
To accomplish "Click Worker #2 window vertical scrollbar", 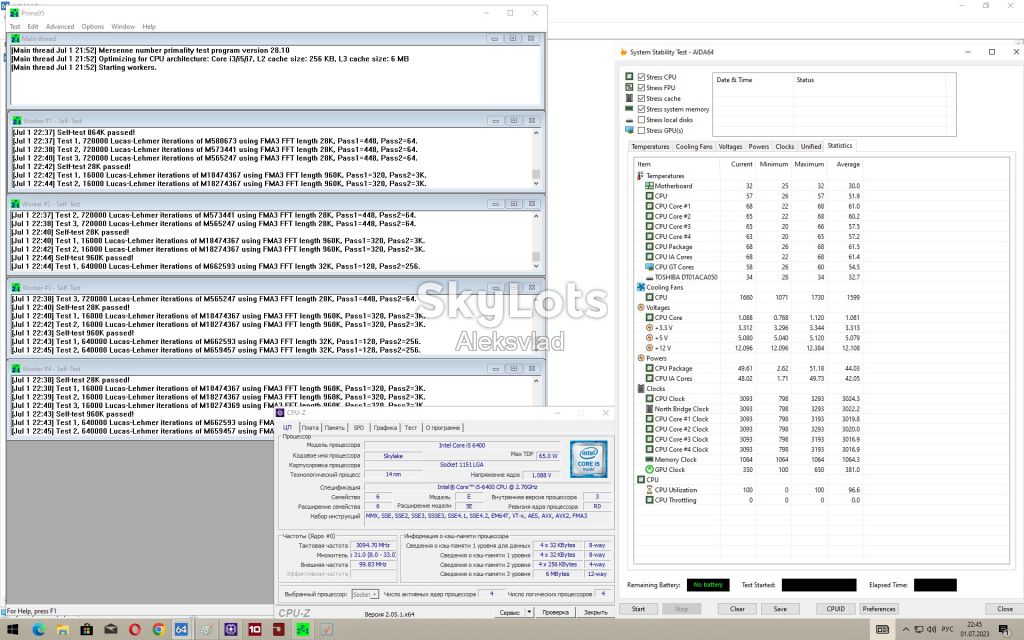I will point(536,241).
